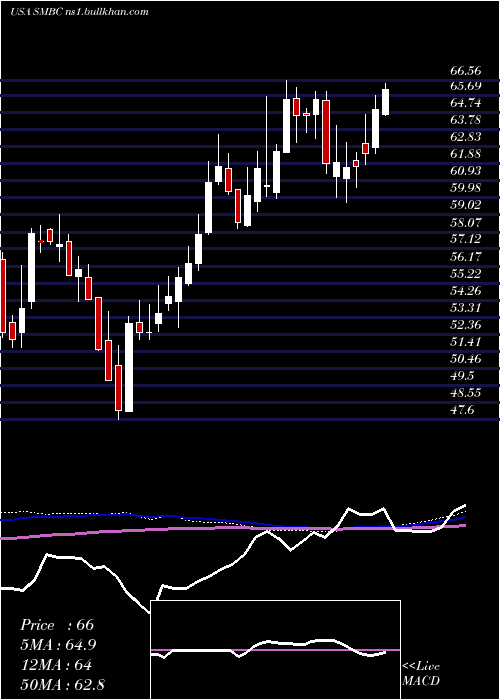Click the 54.26 price axis label
This screenshot has width=500, height=700.
pyautogui.click(x=466, y=291)
